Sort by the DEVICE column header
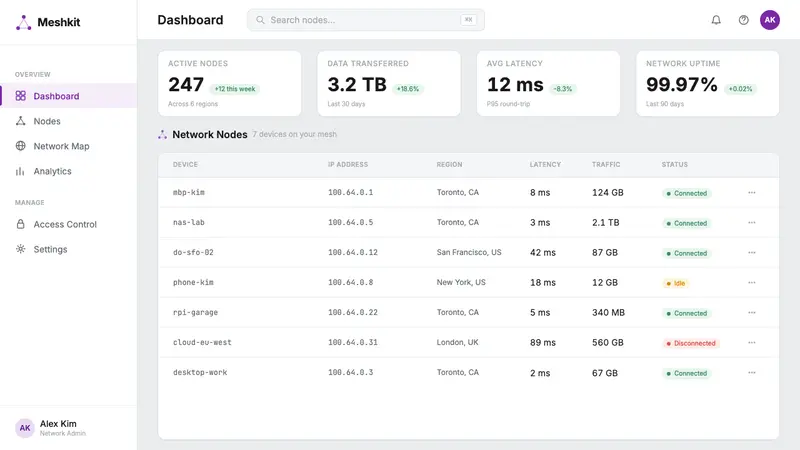This screenshot has width=800, height=450. [x=185, y=164]
